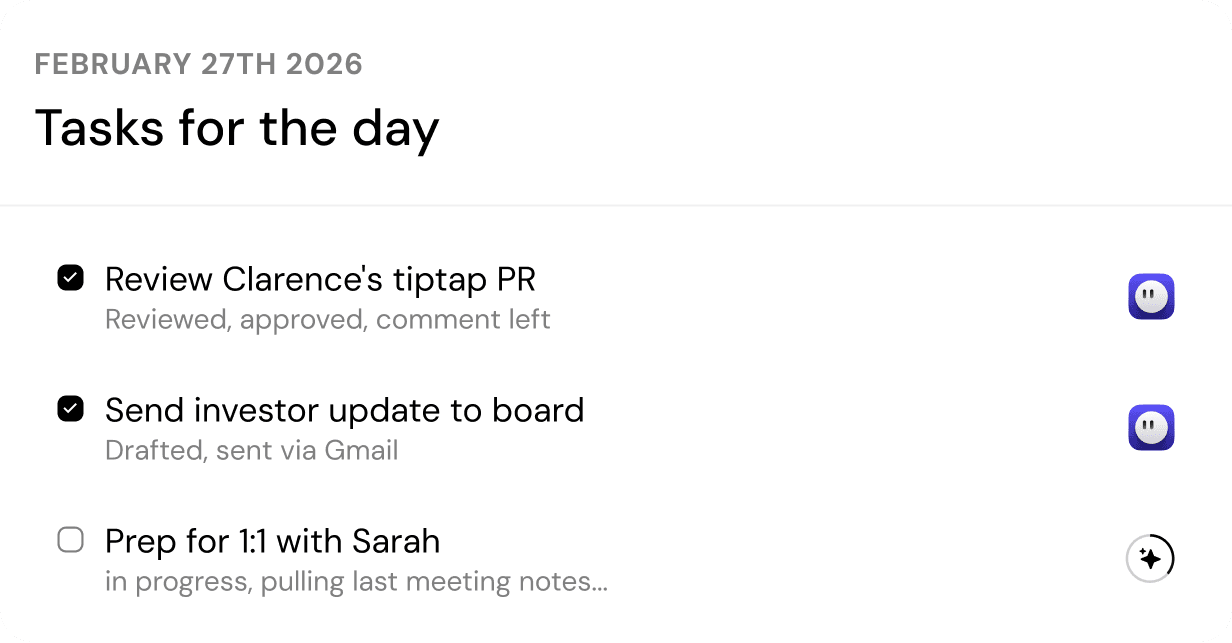Uncheck the Send investor update to board checkbox

[x=70, y=409]
